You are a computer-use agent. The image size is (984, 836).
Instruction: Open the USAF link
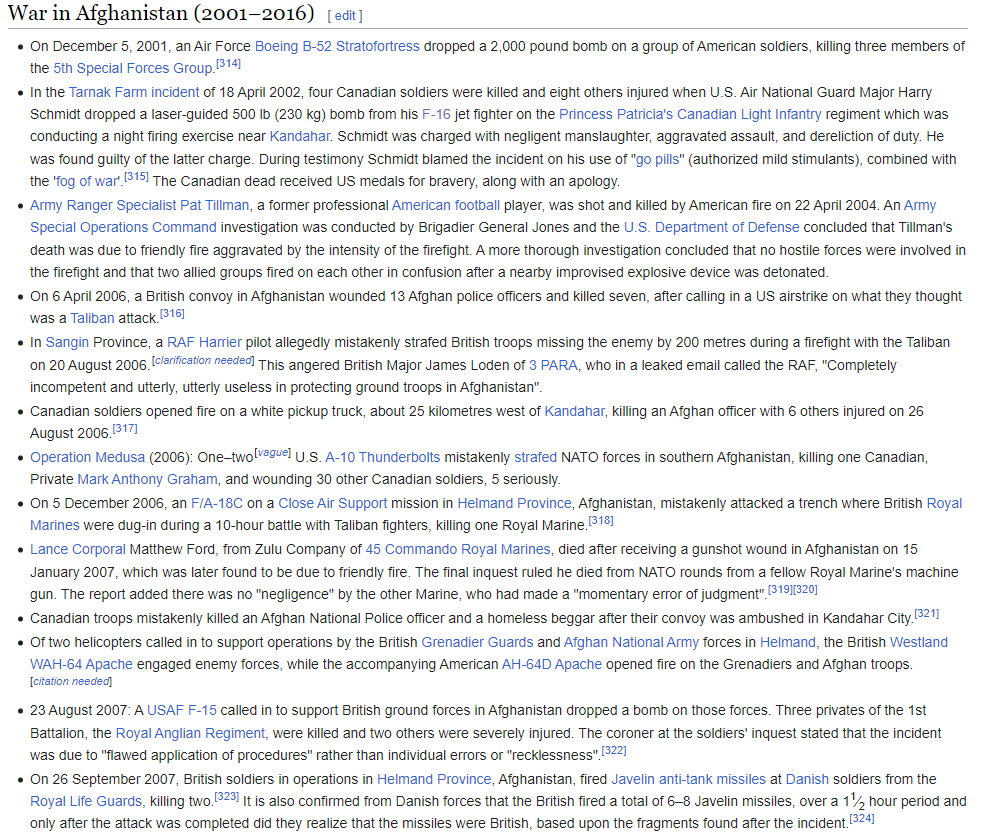pyautogui.click(x=166, y=710)
